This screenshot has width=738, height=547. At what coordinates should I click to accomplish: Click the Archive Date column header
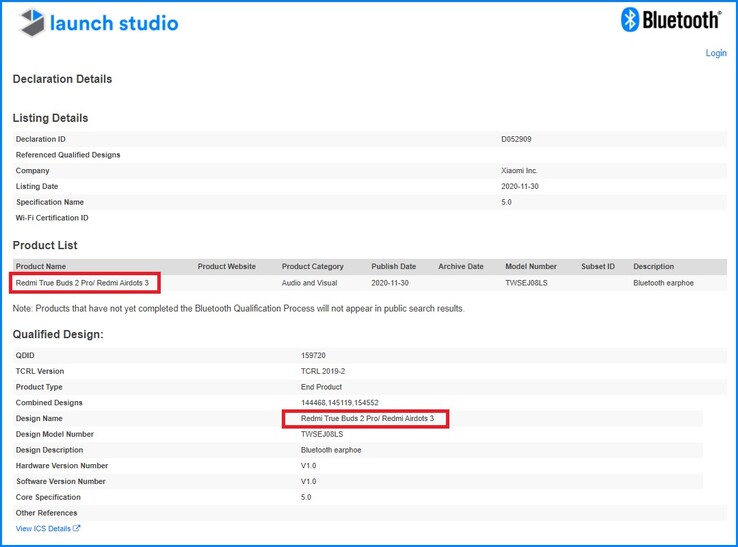coord(460,267)
